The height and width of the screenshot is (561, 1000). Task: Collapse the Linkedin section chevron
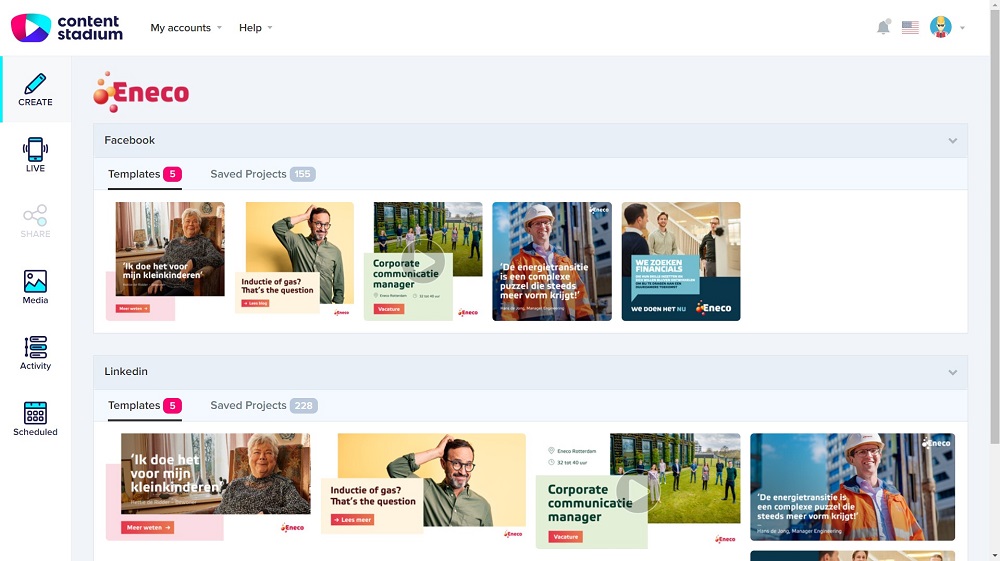point(952,372)
